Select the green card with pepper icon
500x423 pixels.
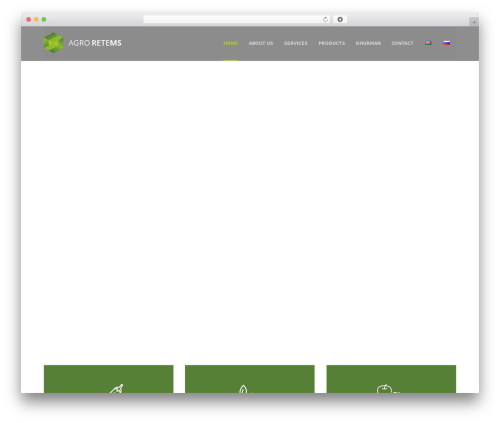tap(109, 379)
